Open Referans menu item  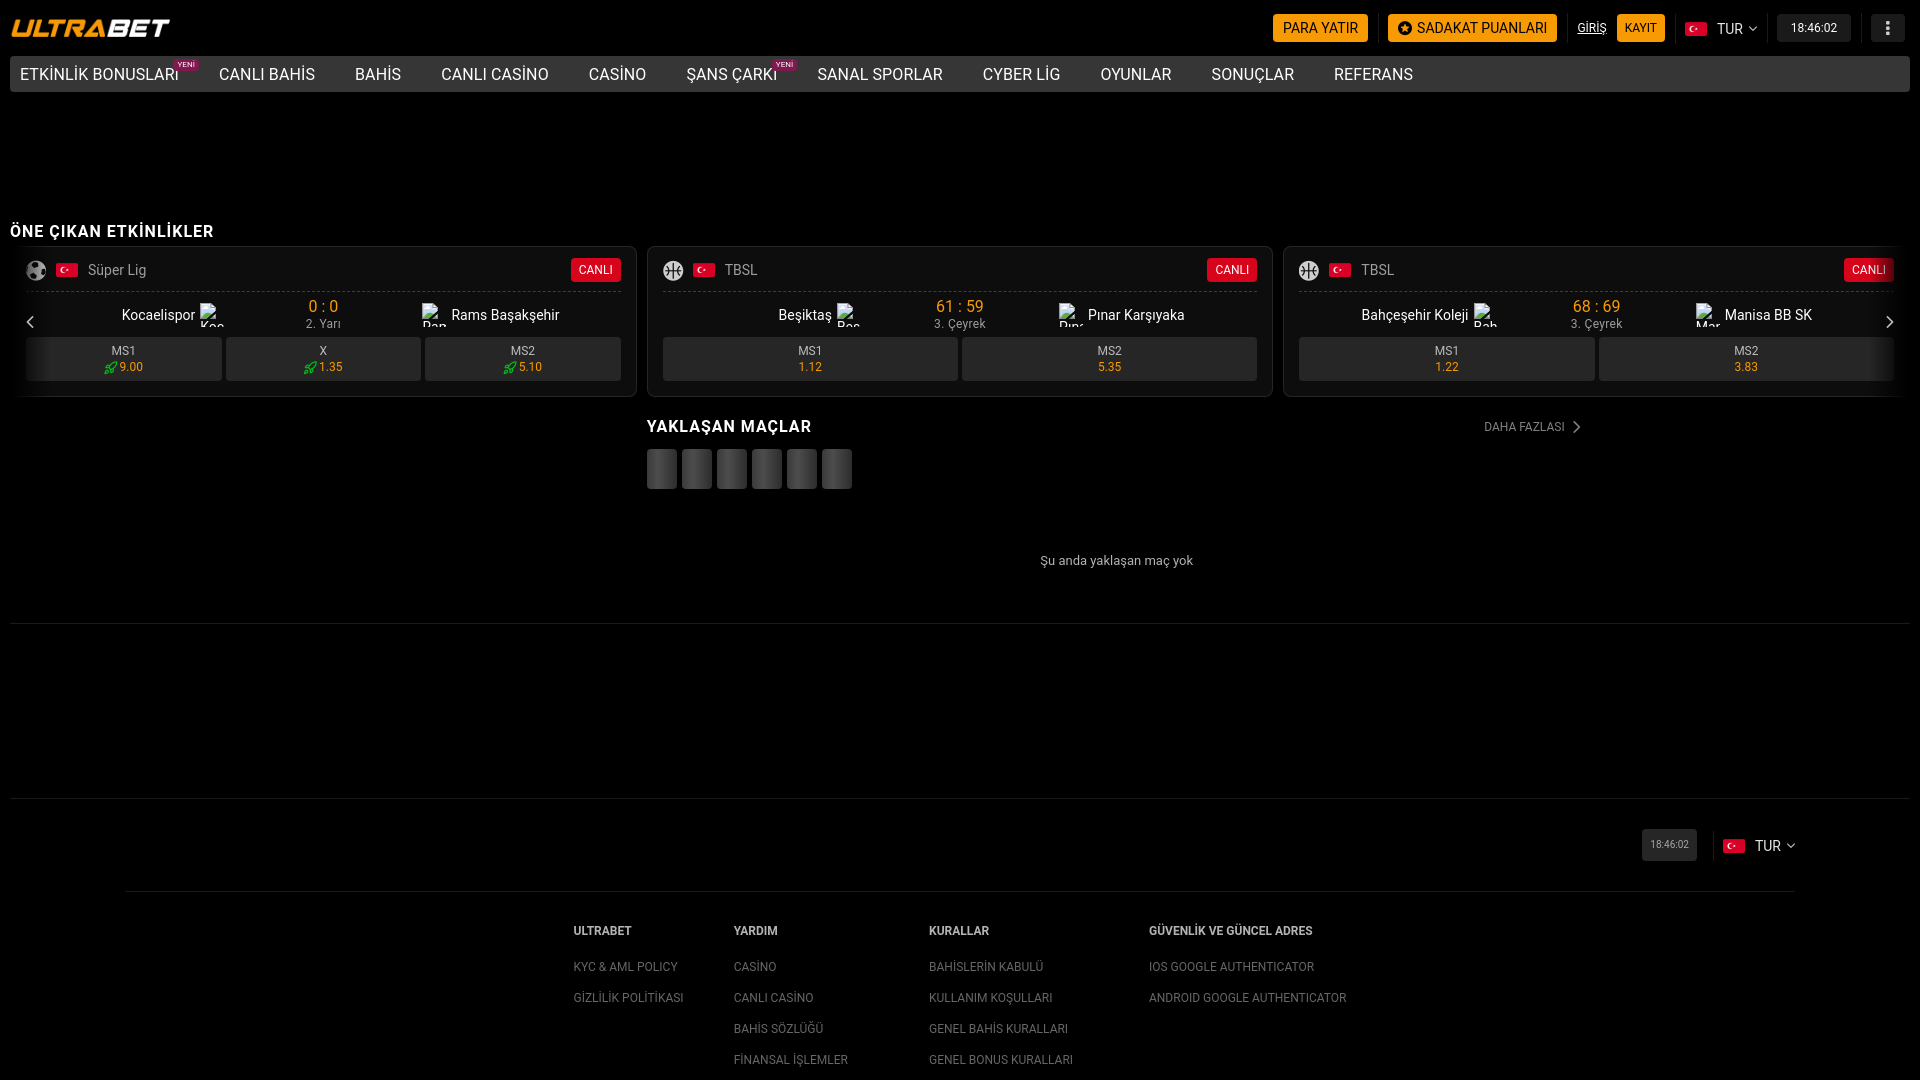pyautogui.click(x=1373, y=74)
